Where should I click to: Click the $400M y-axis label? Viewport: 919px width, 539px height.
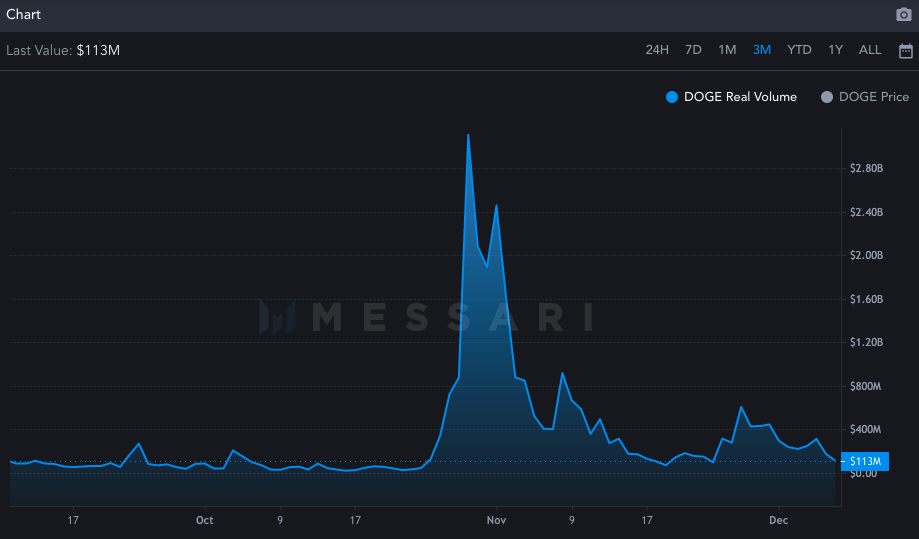click(x=865, y=429)
